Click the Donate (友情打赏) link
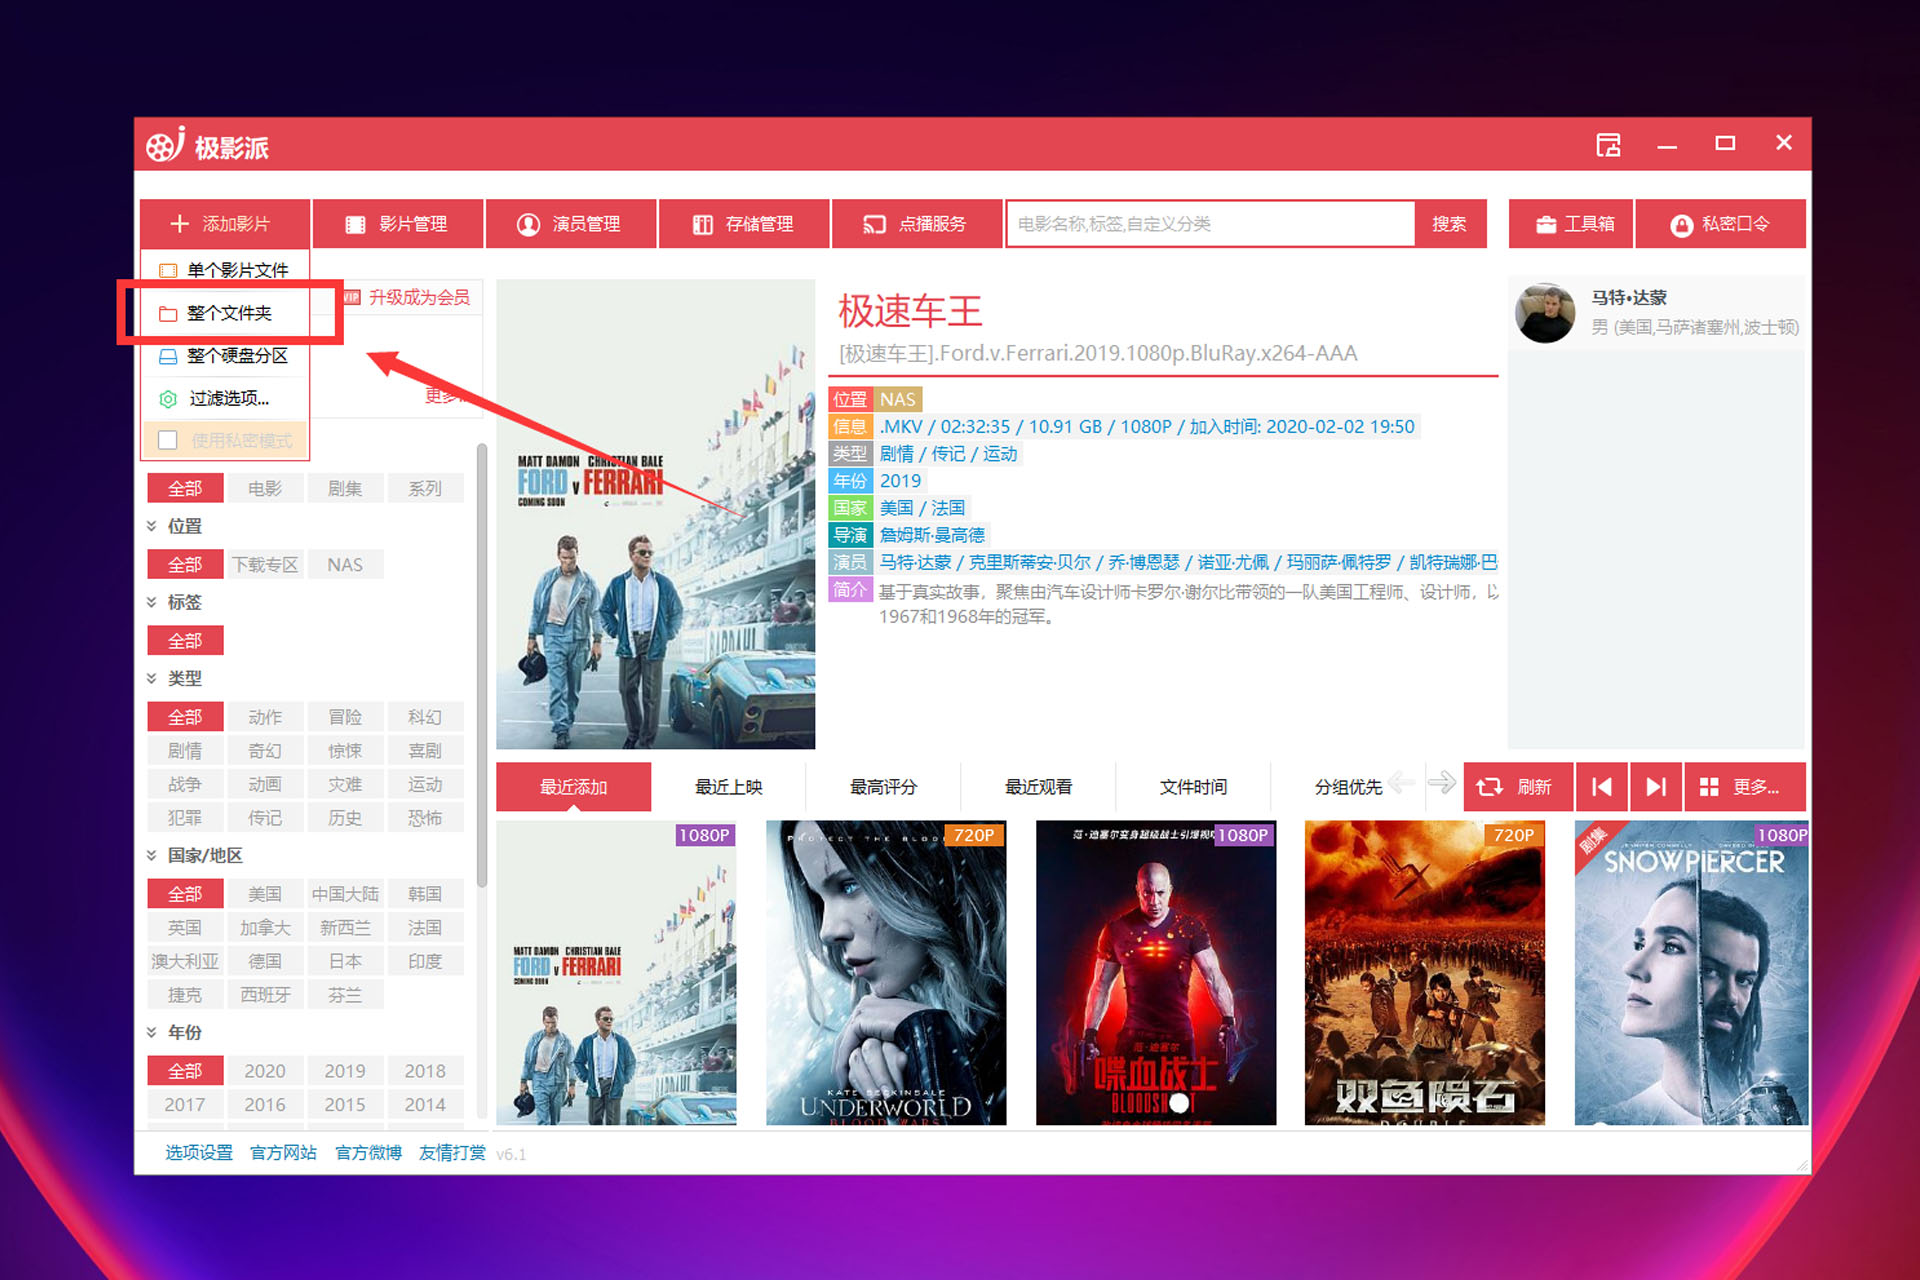 [x=452, y=1153]
